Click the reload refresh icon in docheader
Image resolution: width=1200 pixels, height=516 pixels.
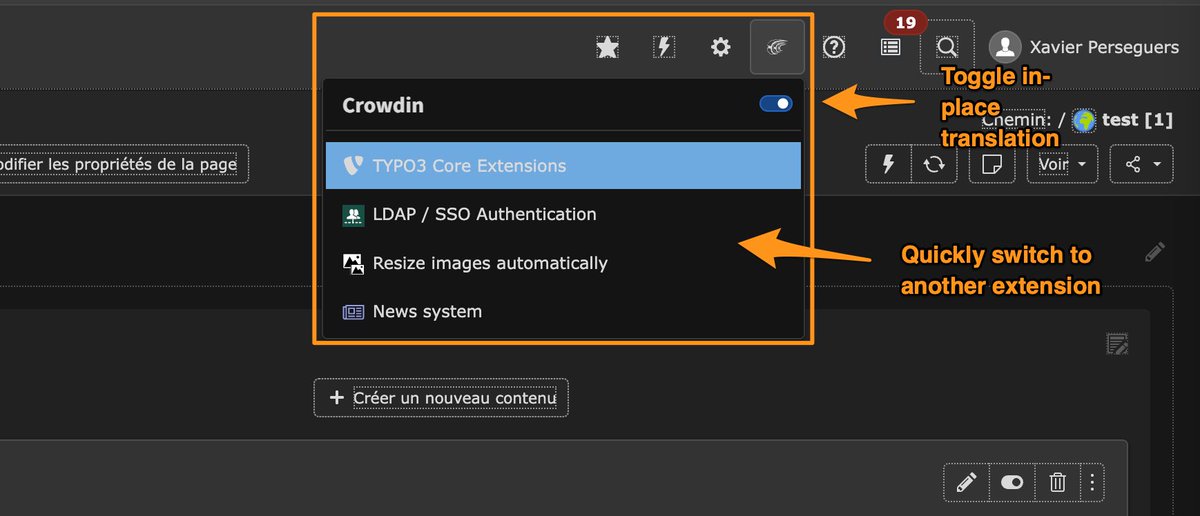point(934,164)
